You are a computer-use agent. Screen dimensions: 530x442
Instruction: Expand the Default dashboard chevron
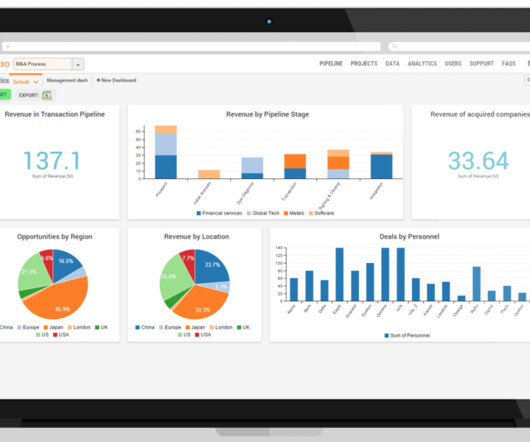coord(35,82)
